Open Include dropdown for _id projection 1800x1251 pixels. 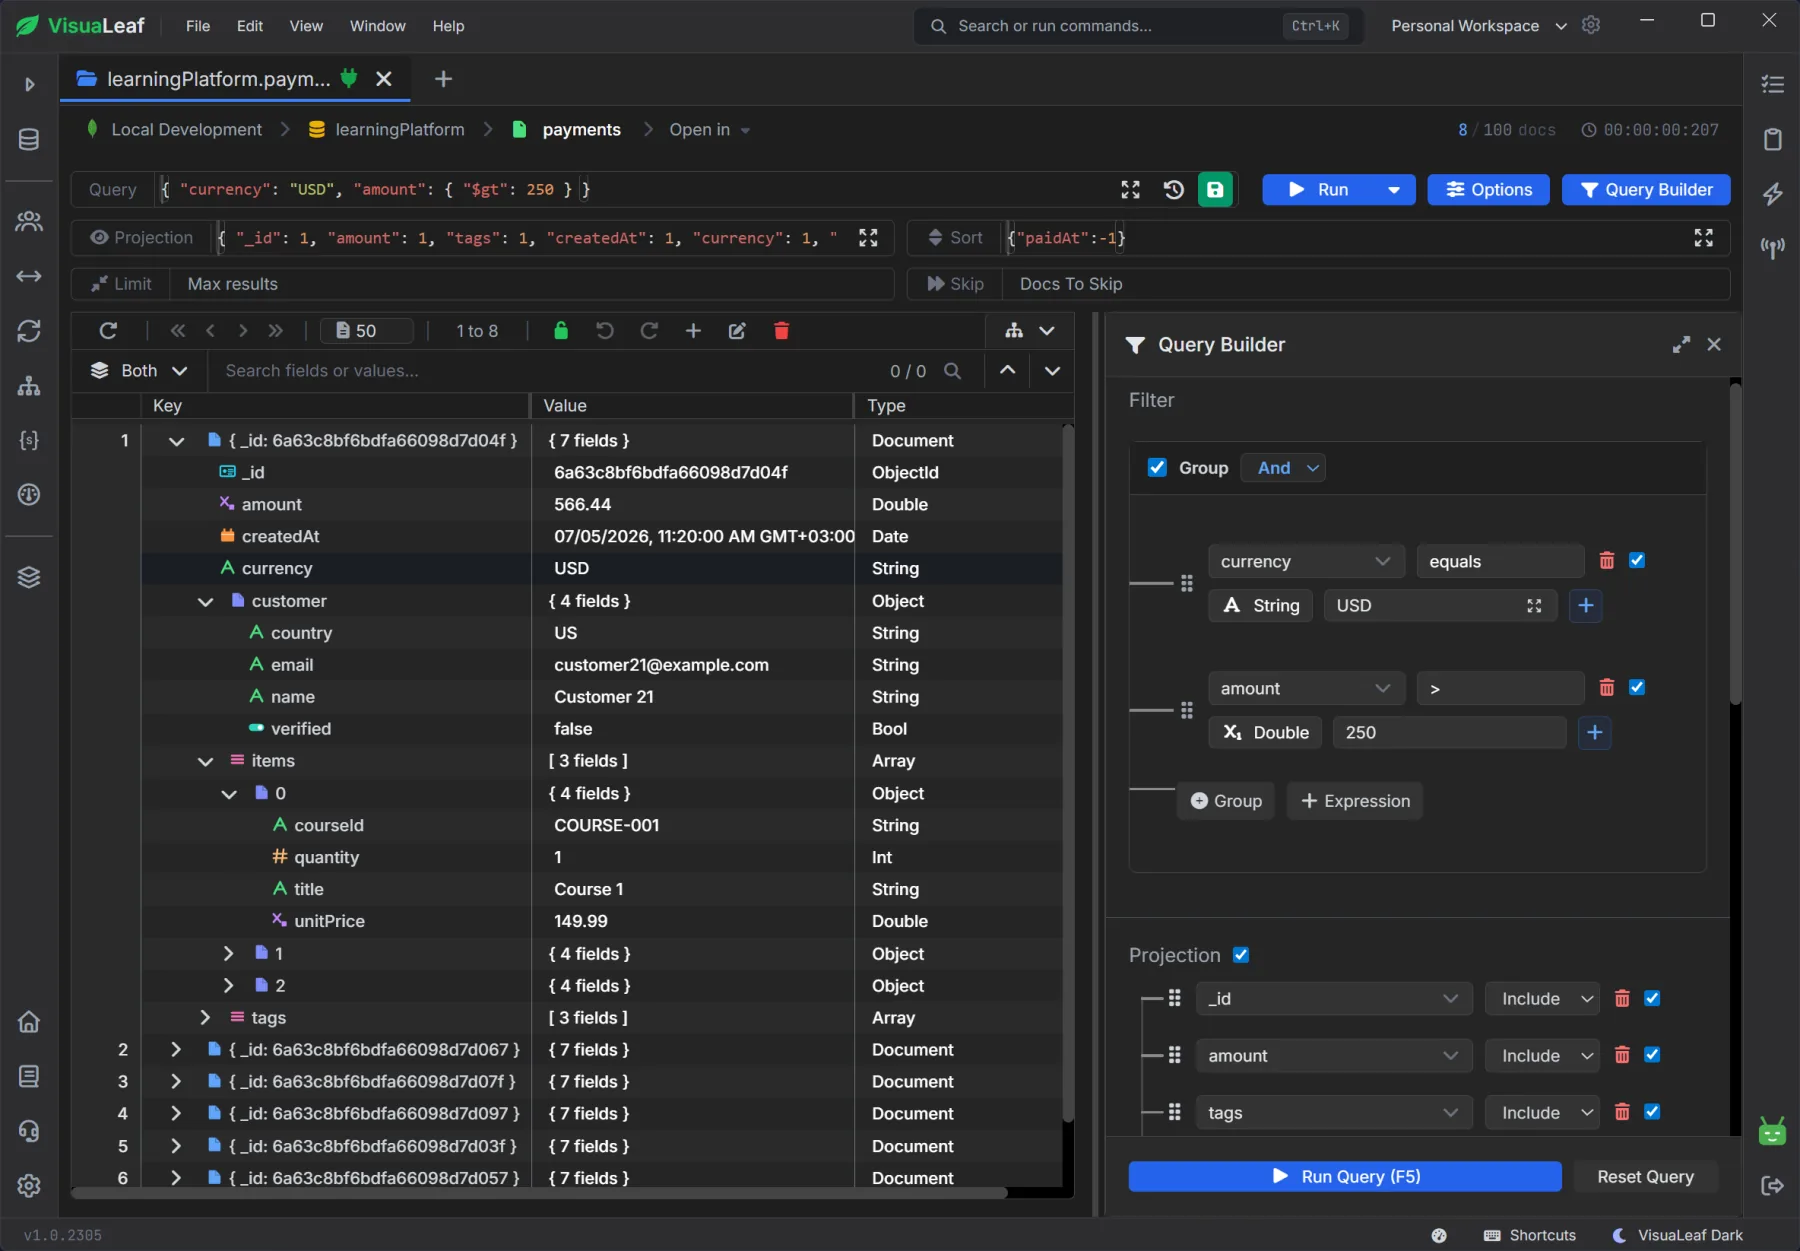pyautogui.click(x=1542, y=999)
